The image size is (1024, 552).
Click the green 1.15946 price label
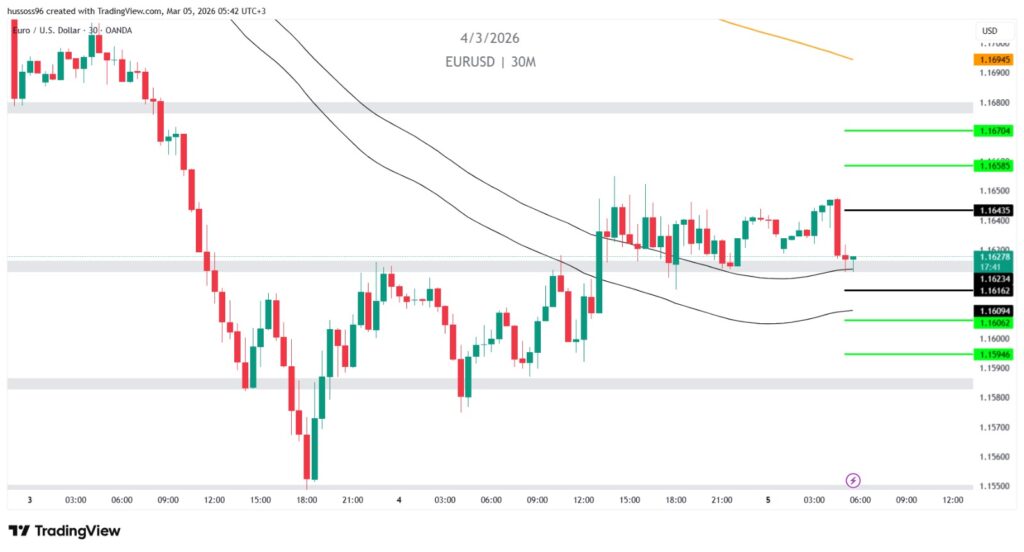point(995,354)
